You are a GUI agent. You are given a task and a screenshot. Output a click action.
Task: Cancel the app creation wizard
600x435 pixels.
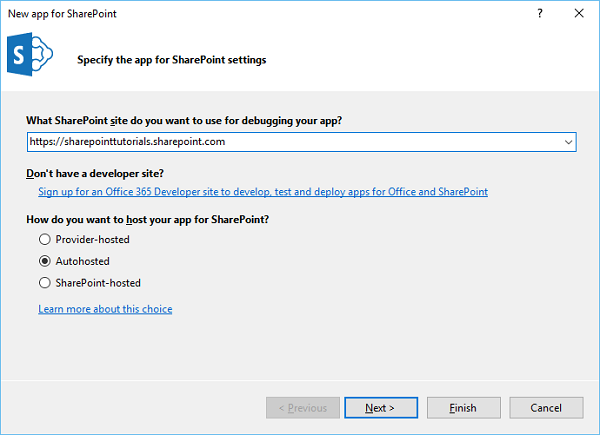pos(546,408)
